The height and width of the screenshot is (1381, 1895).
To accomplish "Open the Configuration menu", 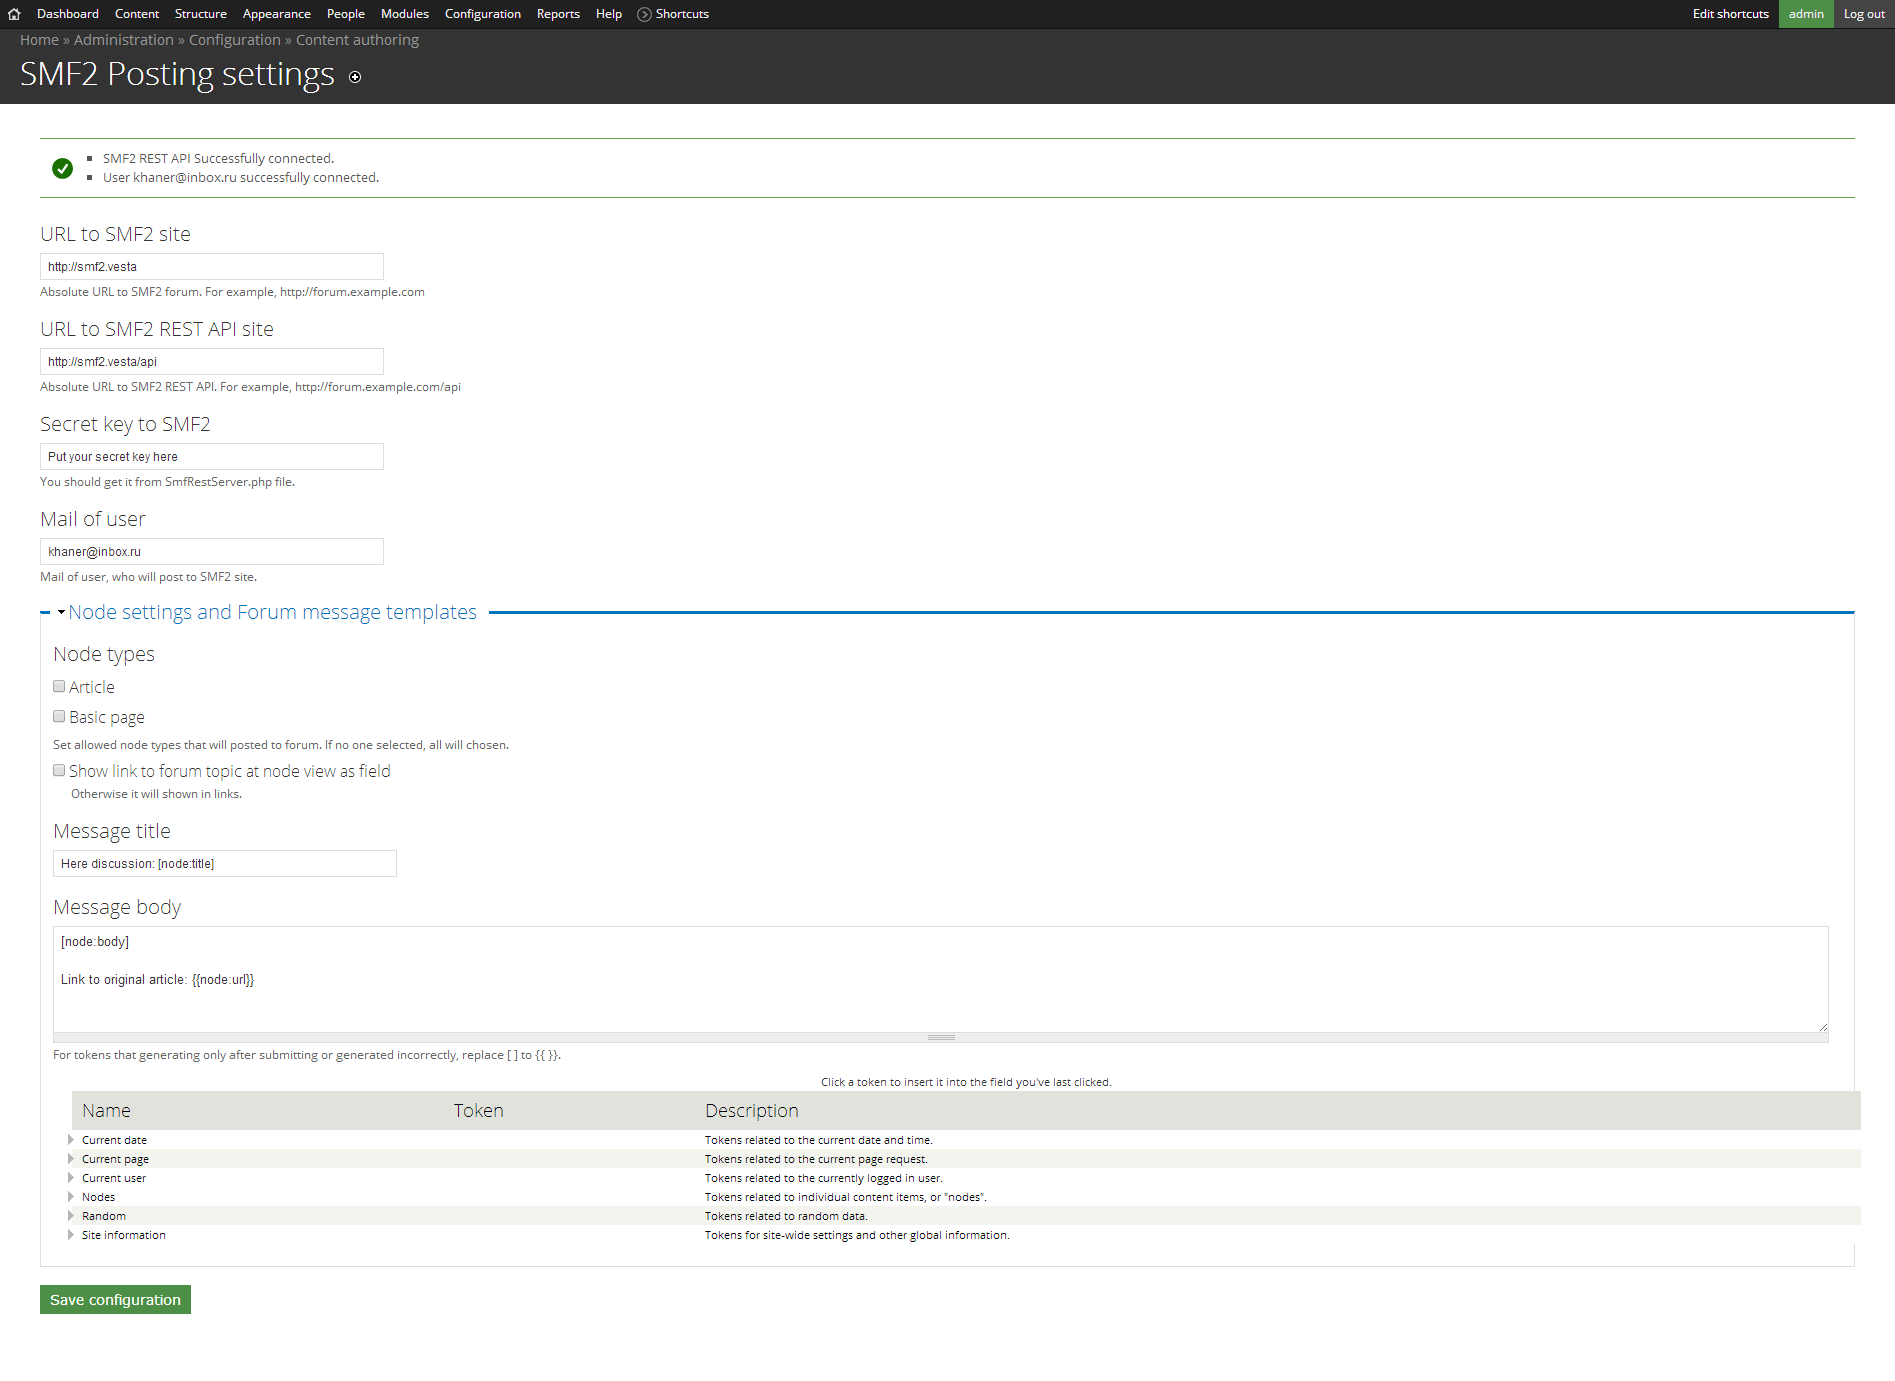I will [x=483, y=14].
